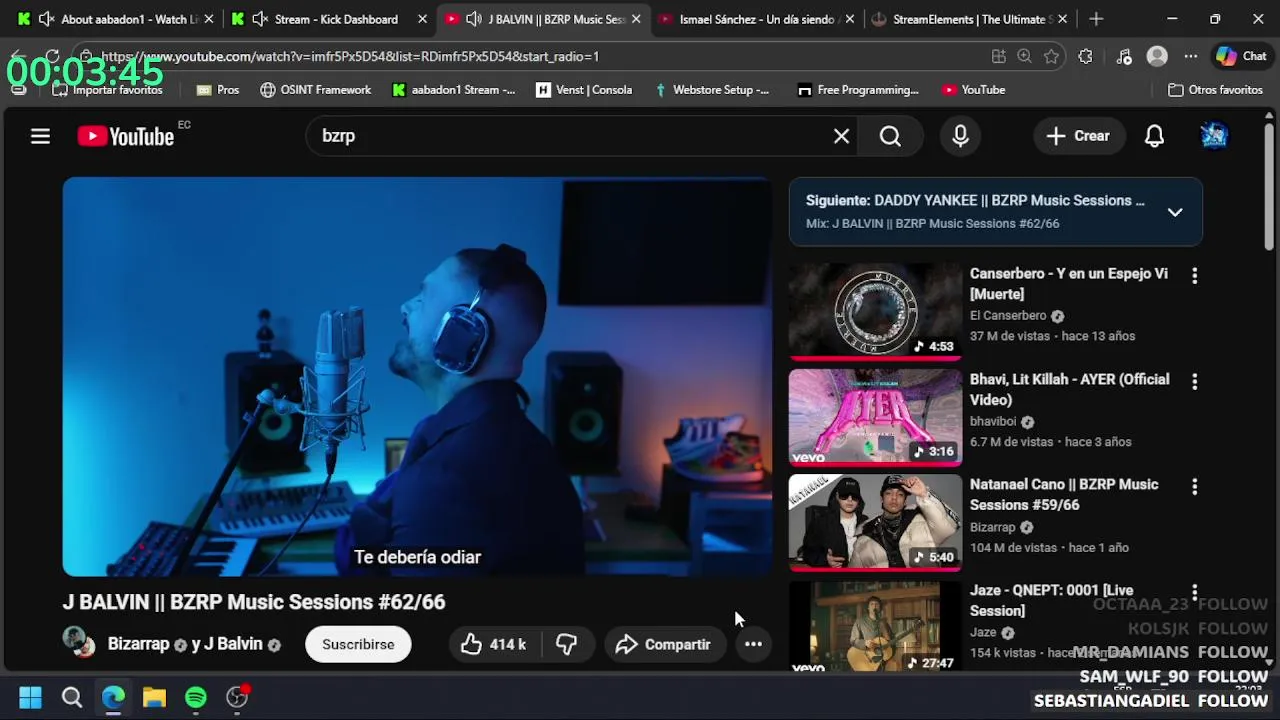The width and height of the screenshot is (1280, 720).
Task: Mute the J BALVIN tab audio icon
Action: point(473,19)
